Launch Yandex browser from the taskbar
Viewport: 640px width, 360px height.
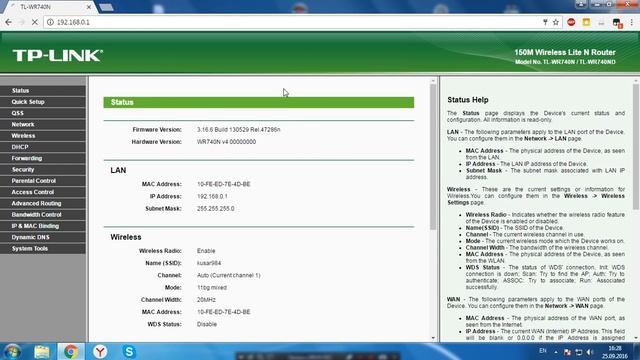pos(100,351)
